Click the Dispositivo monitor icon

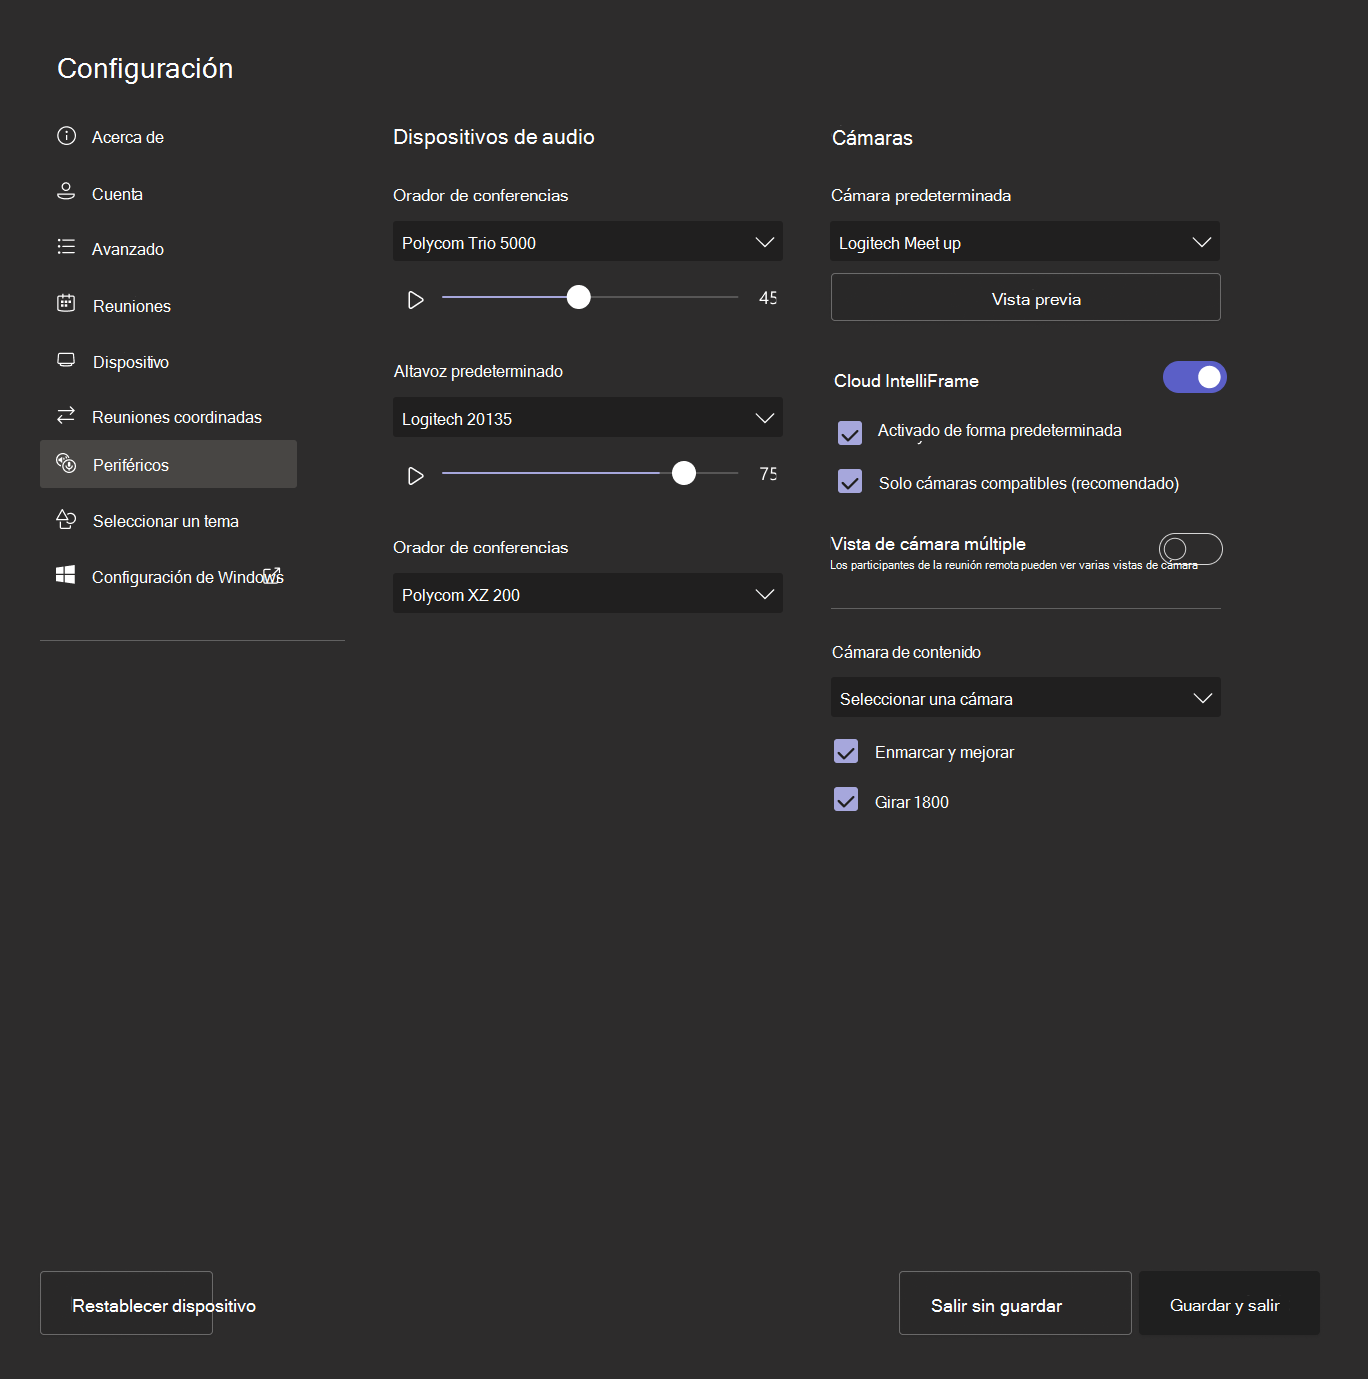(66, 361)
